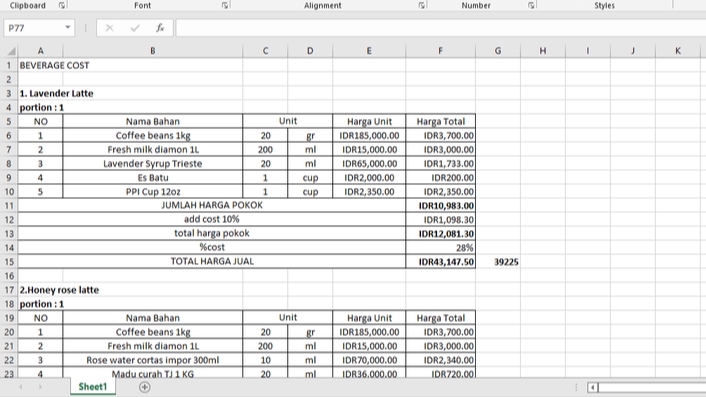Select the column F header
706x397 pixels.
pos(440,51)
